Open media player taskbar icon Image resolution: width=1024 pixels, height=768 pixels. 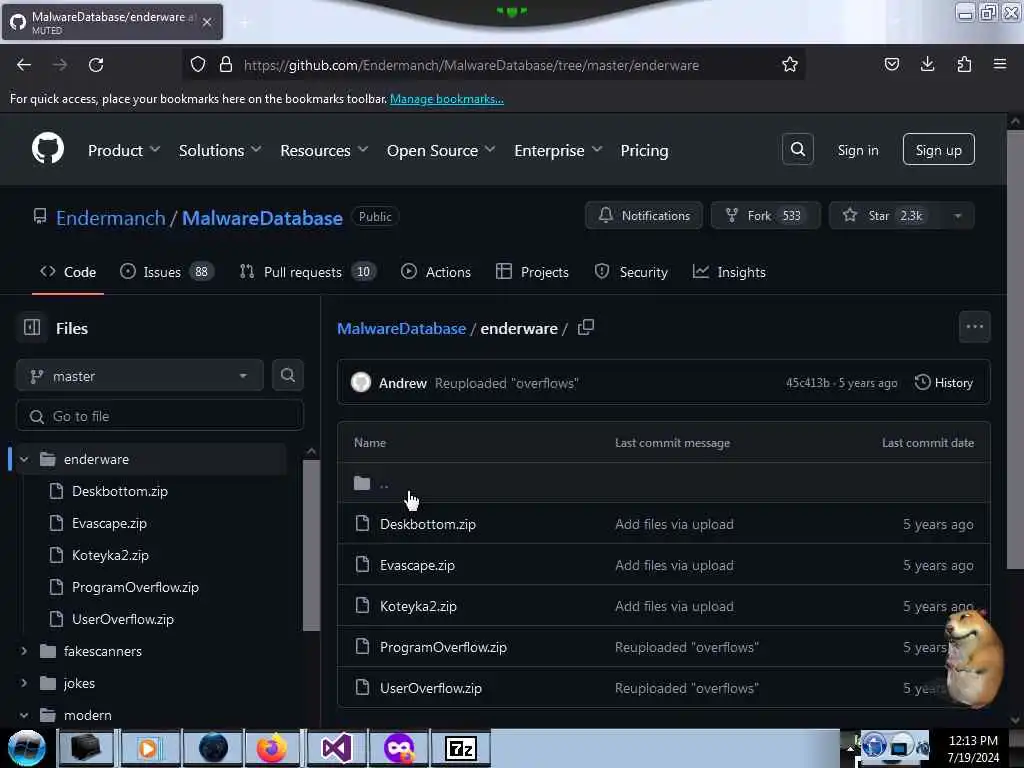148,748
